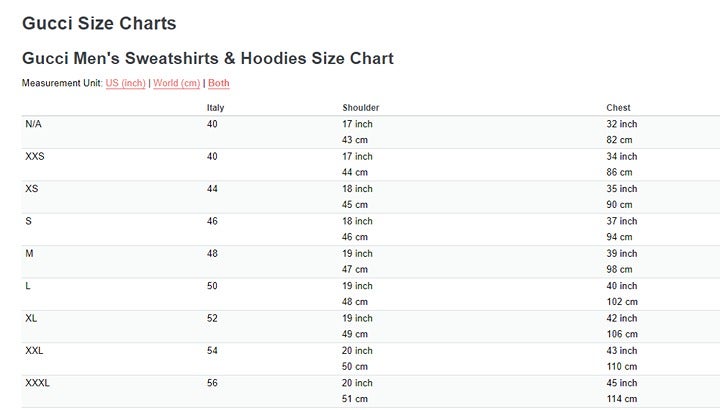
Task: Click the Shoulder column header
Action: click(x=361, y=108)
